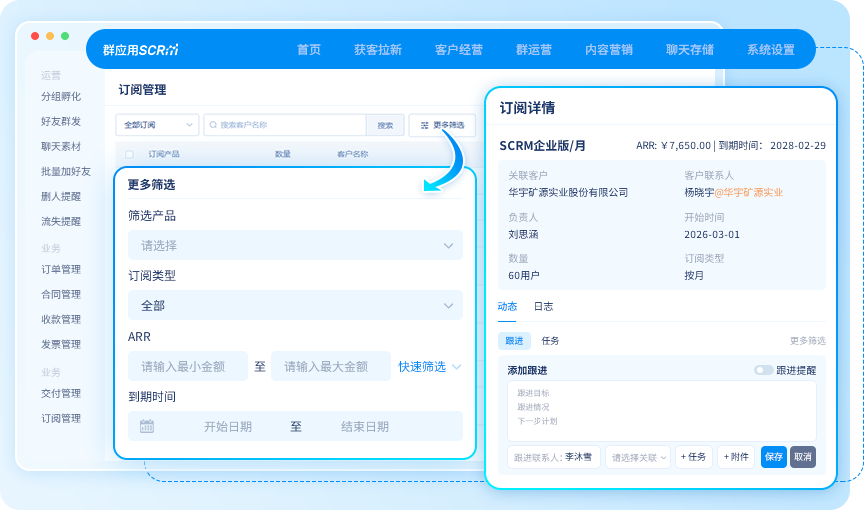864x510 pixels.
Task: Open the 请选择关联 dropdown
Action: tap(638, 457)
